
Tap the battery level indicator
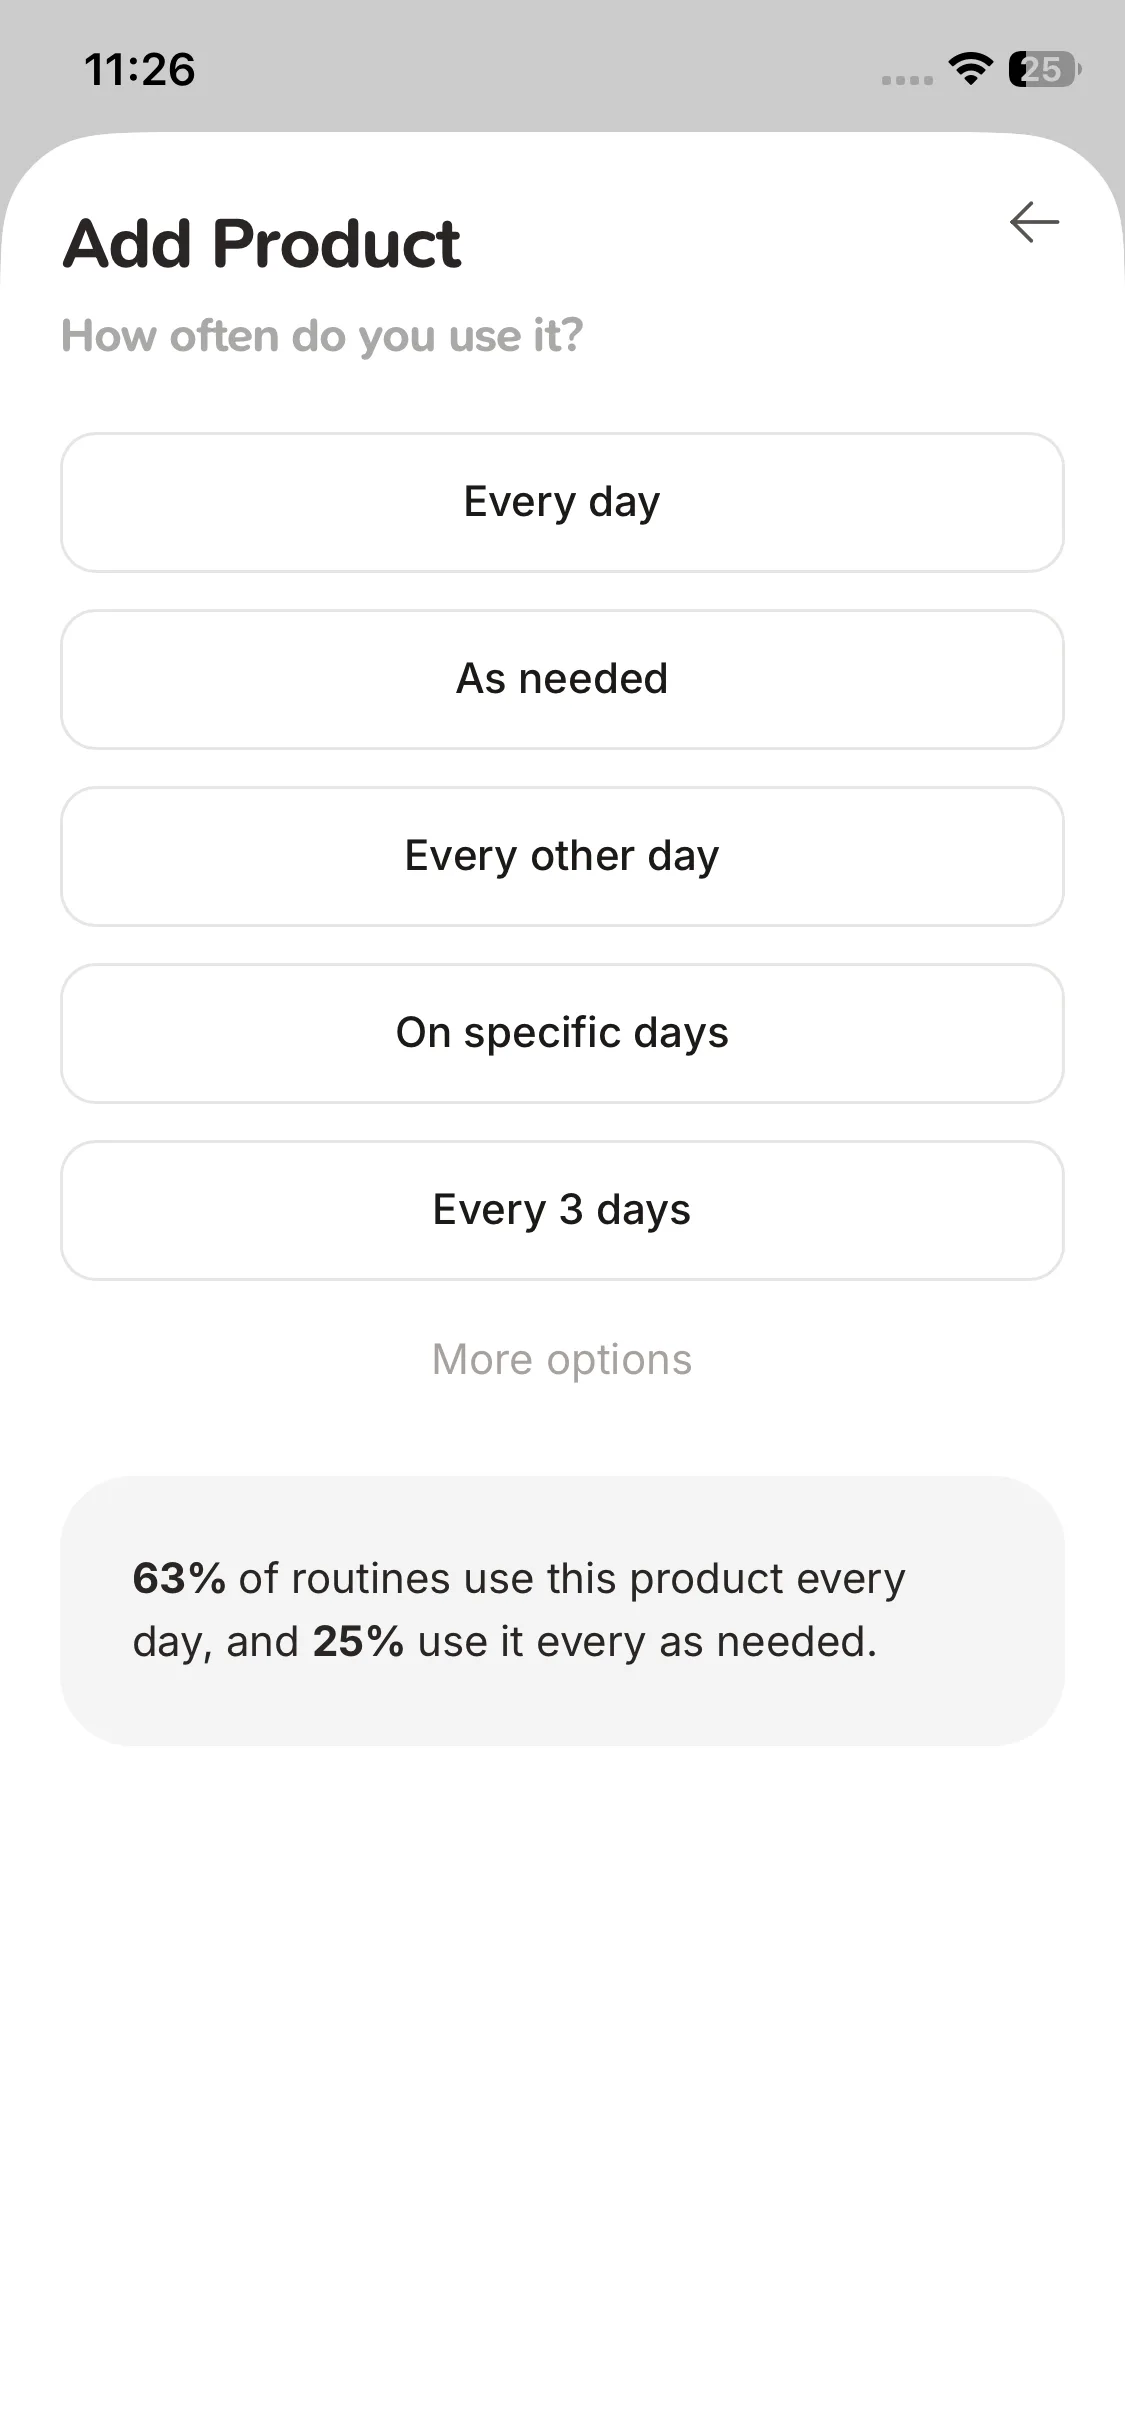click(1044, 69)
